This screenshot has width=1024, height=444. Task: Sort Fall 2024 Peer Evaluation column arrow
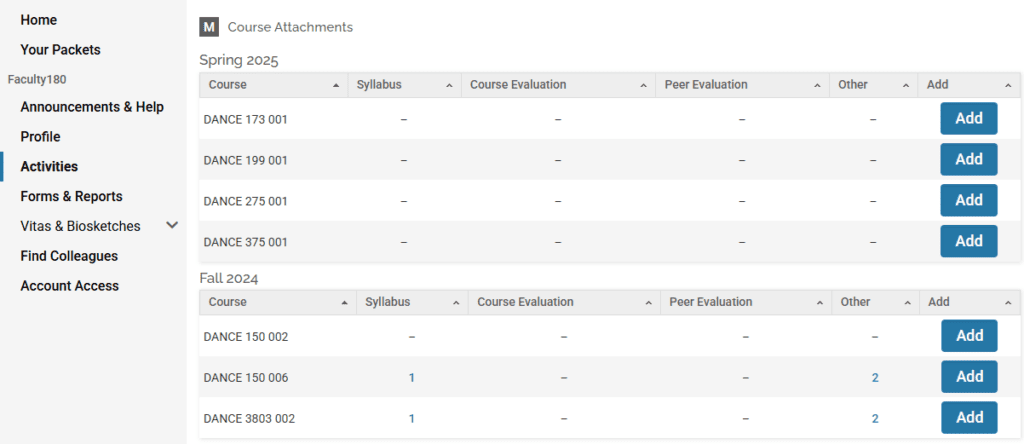coord(820,303)
